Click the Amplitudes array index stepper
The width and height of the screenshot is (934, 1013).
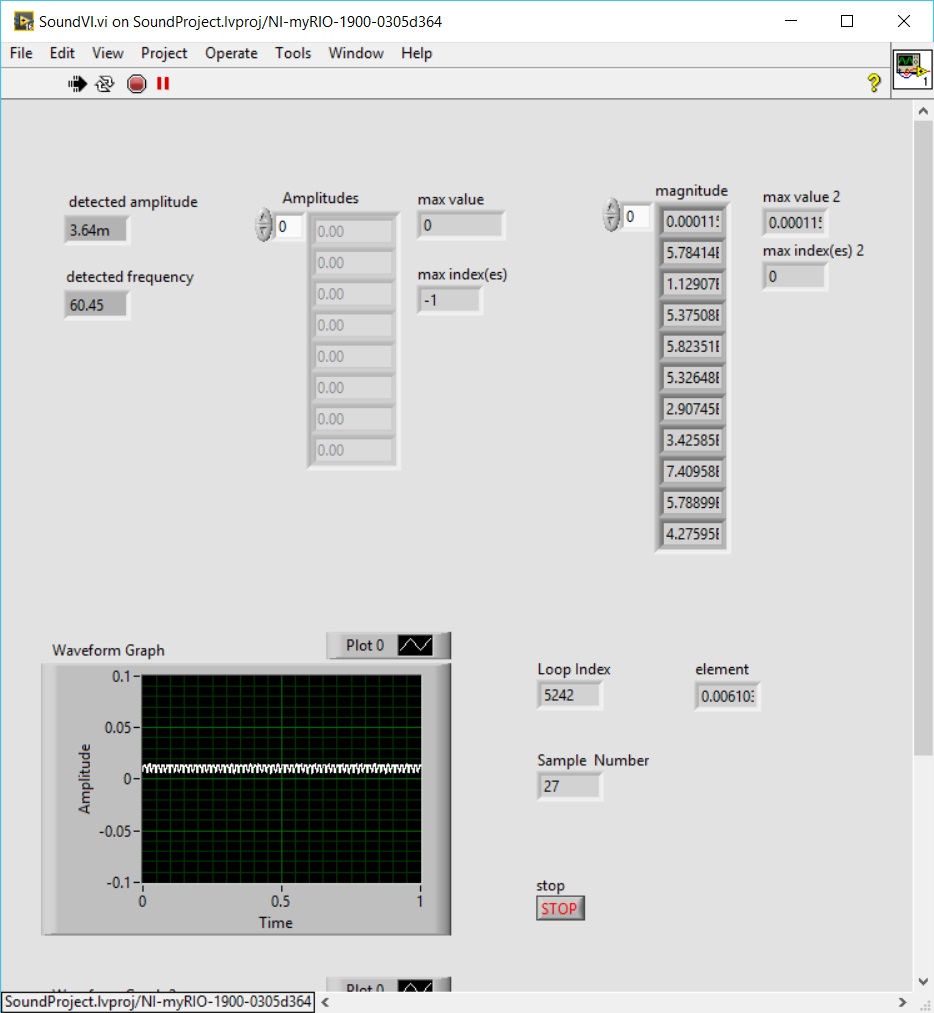tap(264, 225)
